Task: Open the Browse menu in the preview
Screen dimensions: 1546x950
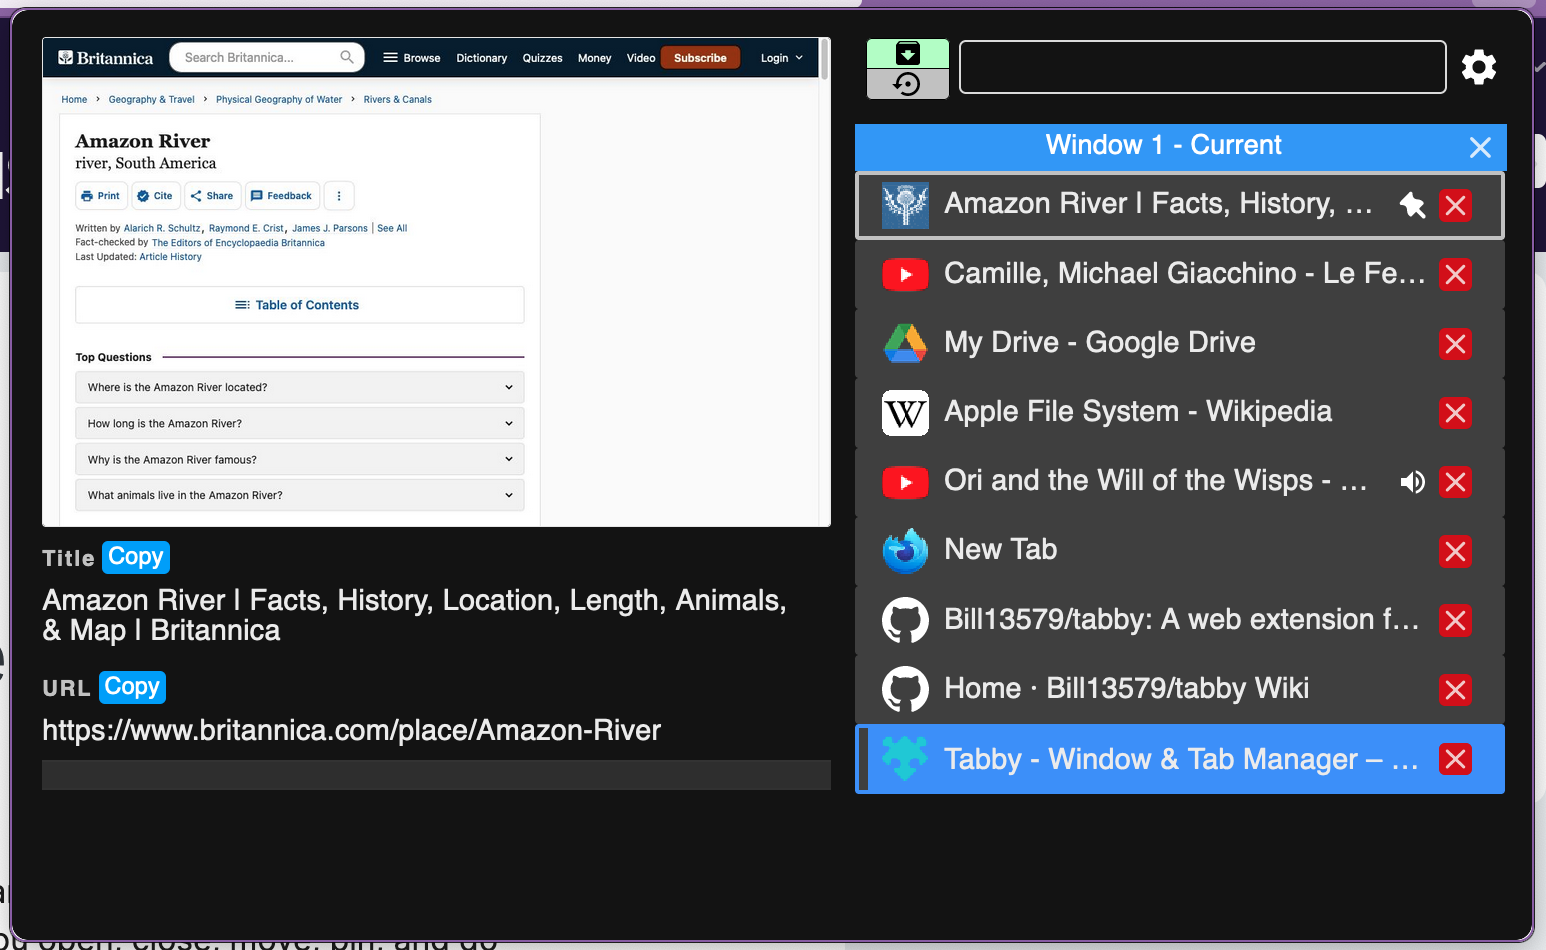Action: (412, 58)
